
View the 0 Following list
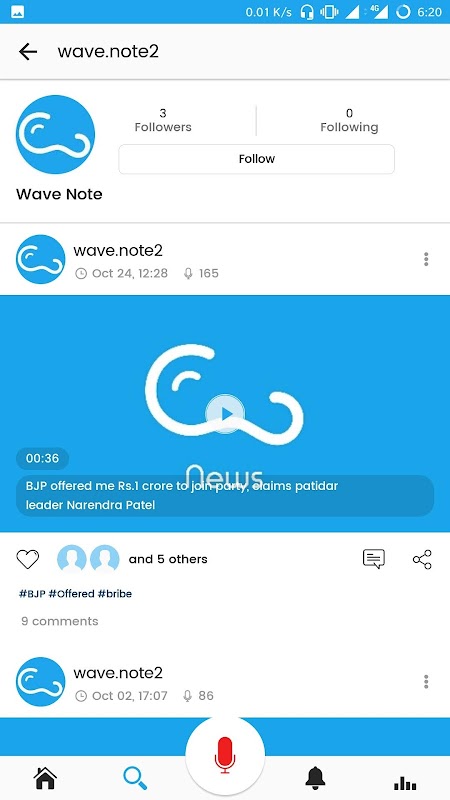tap(349, 120)
